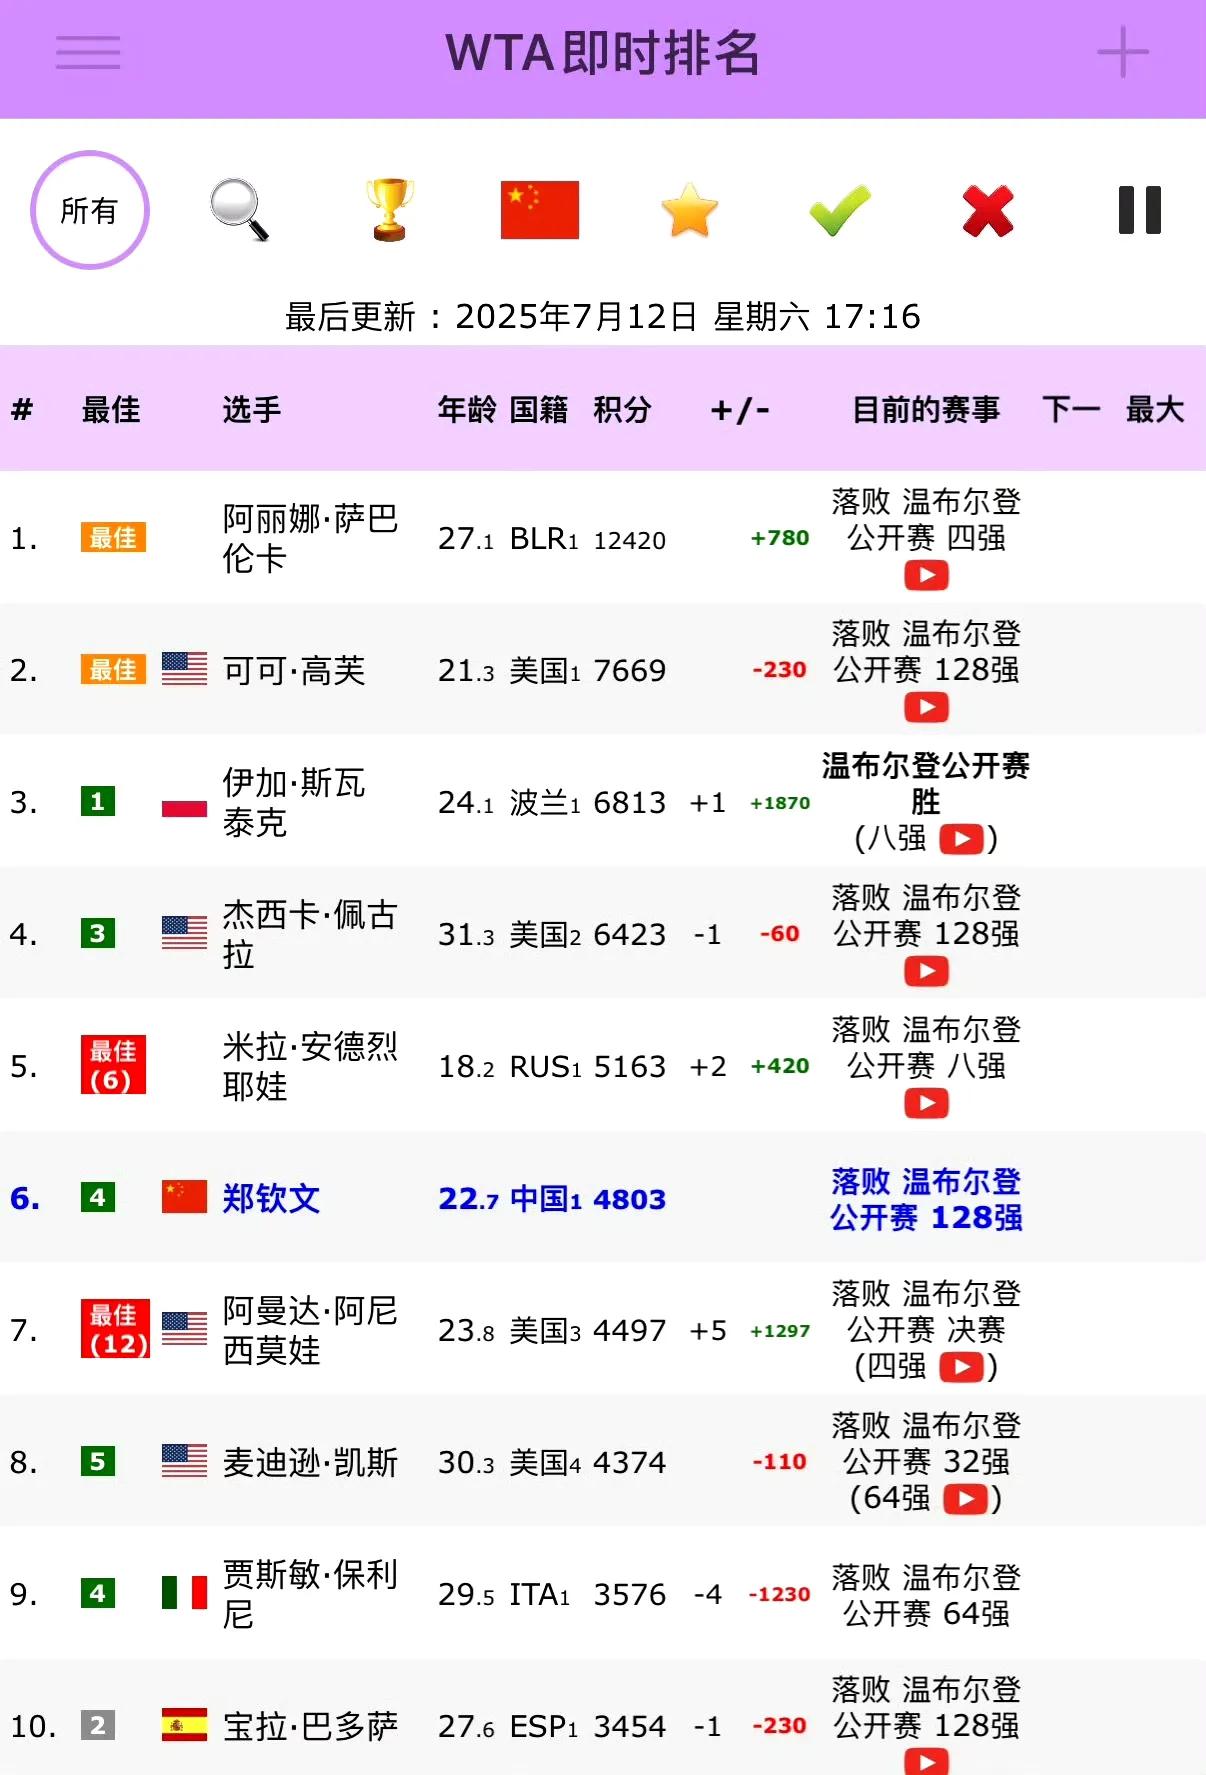Tap US flag beside 麦迪逊·凯斯
The image size is (1206, 1775).
coord(184,1461)
